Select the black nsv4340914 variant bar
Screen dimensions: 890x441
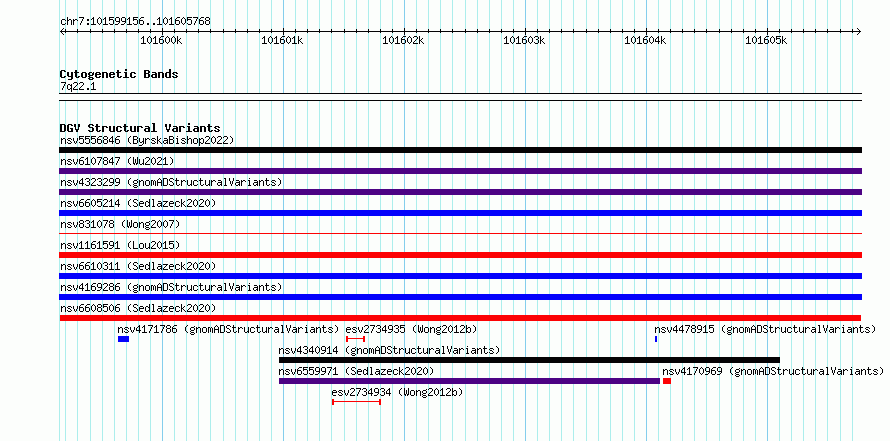tap(529, 360)
